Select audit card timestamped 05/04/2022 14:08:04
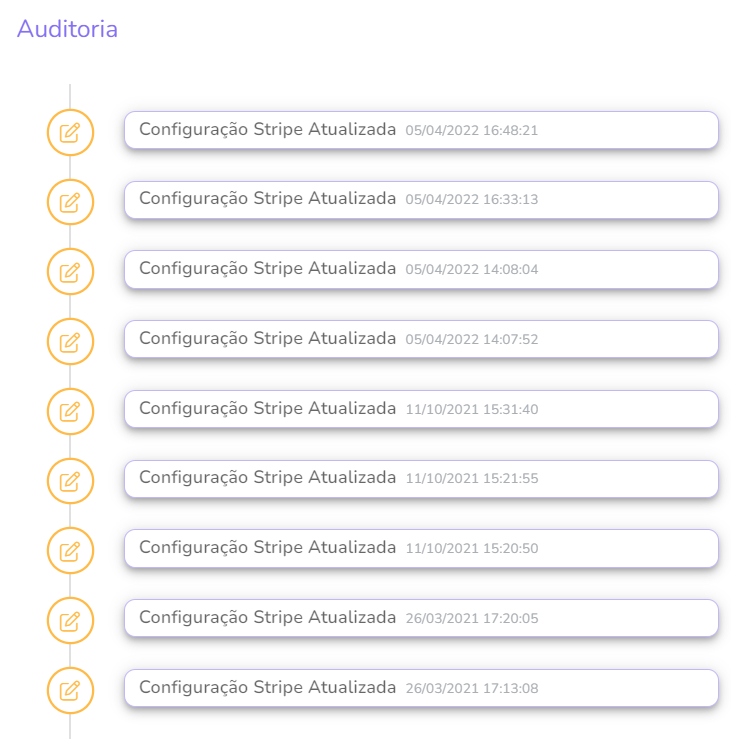The image size is (731, 751). (x=421, y=269)
